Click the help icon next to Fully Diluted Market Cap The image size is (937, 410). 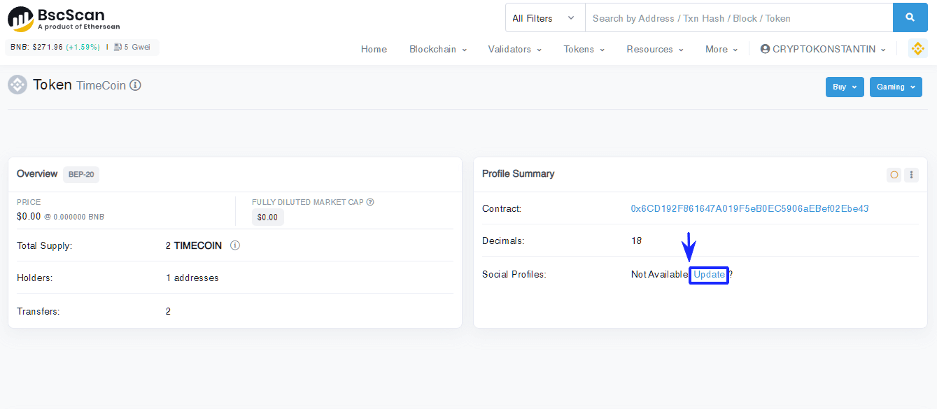click(x=370, y=202)
